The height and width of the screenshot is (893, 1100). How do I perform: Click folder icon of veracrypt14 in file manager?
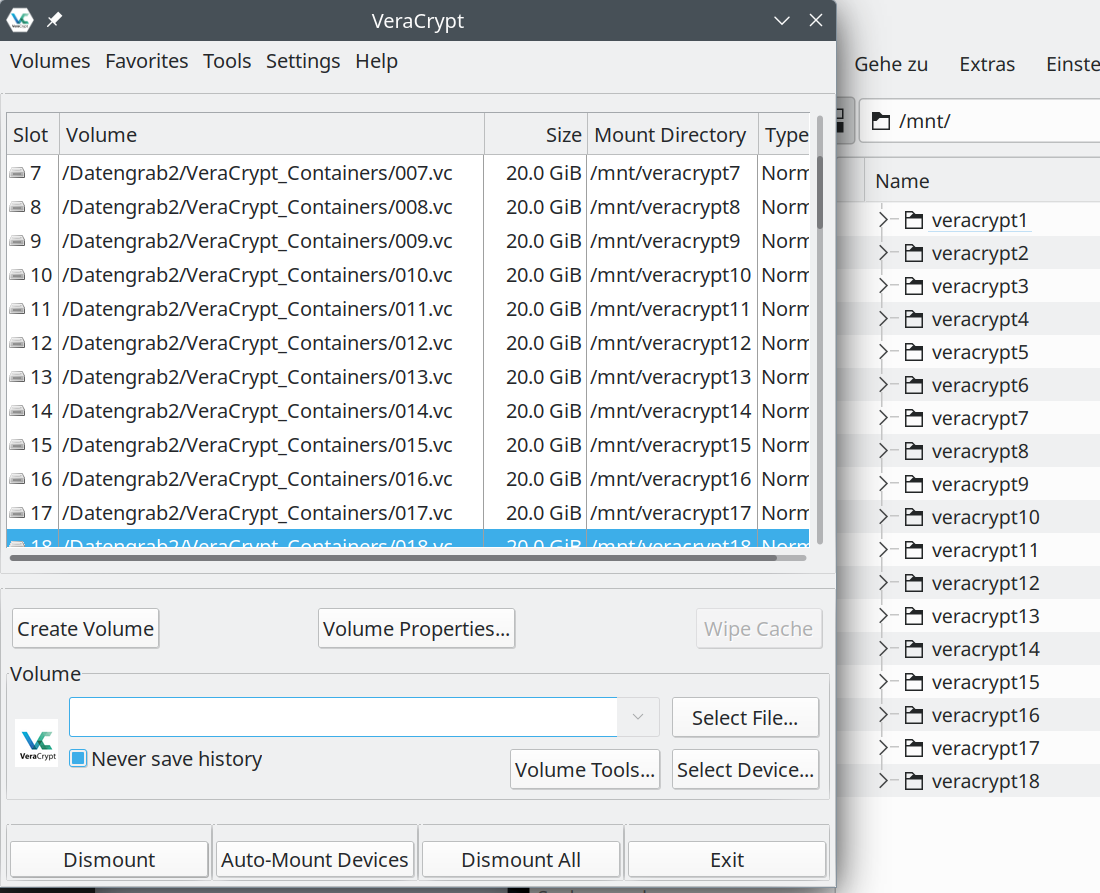tap(913, 649)
